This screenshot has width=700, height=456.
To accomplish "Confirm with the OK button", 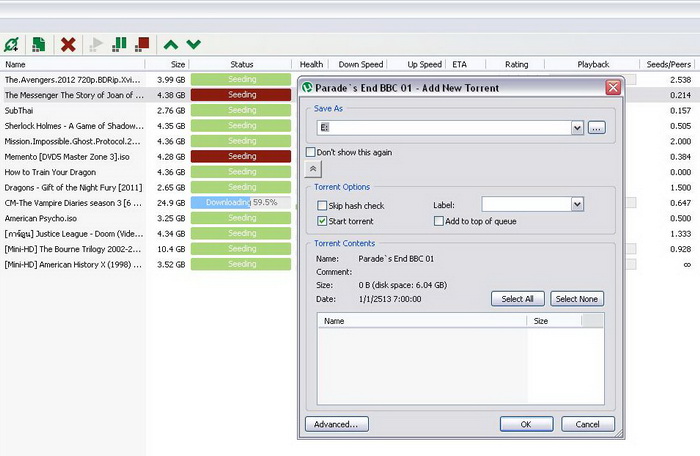I will tap(526, 424).
